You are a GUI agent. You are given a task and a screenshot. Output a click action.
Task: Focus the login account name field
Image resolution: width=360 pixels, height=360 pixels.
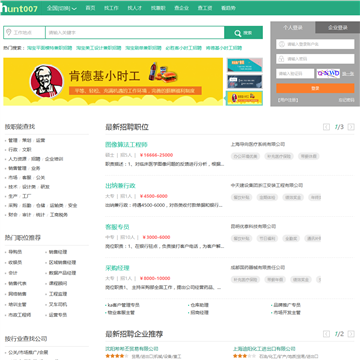(315, 44)
